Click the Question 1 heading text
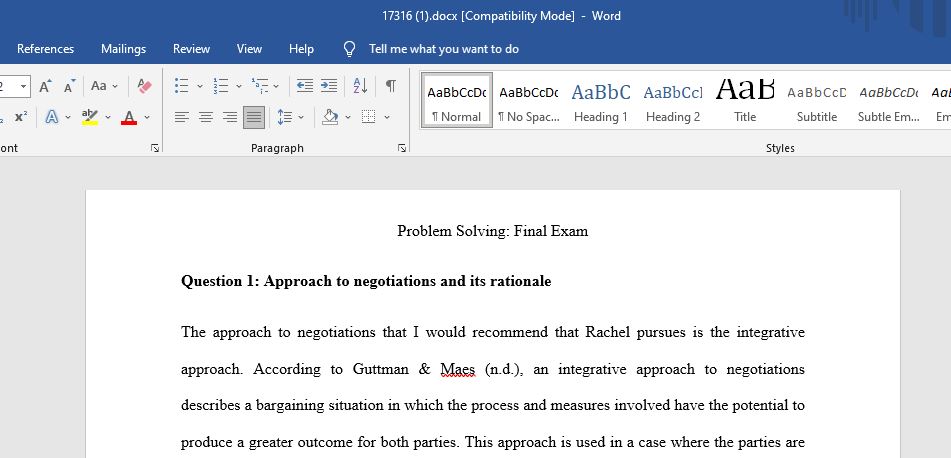This screenshot has width=951, height=458. click(x=366, y=281)
